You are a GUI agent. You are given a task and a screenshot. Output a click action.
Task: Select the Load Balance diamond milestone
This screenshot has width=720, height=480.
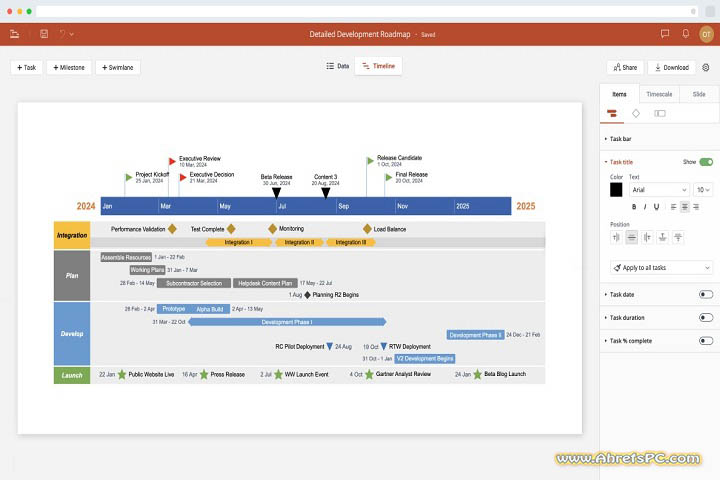367,229
